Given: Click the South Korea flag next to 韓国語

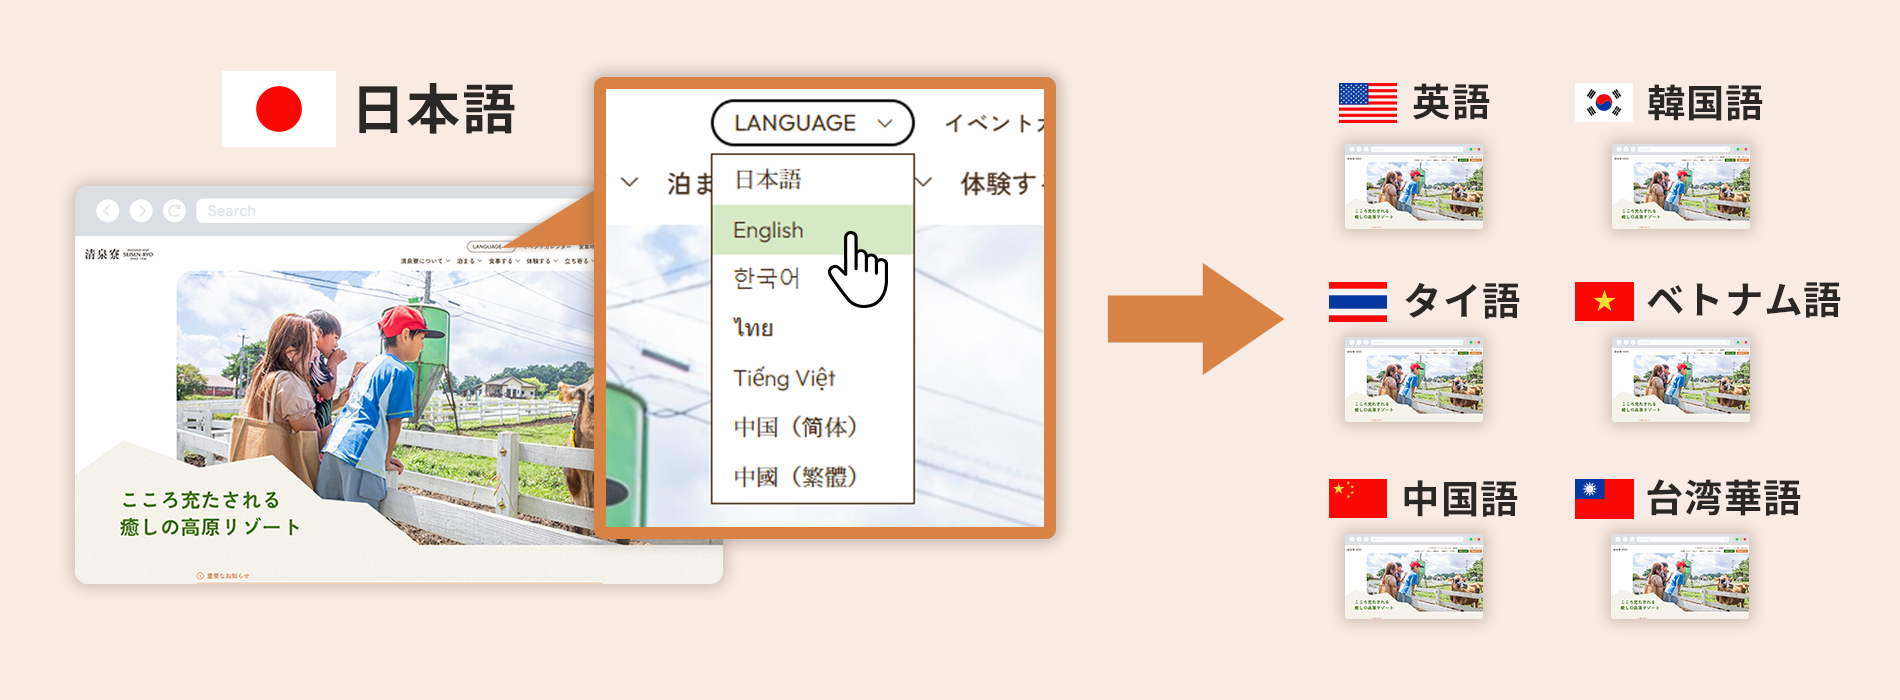Looking at the screenshot, I should click(x=1604, y=103).
